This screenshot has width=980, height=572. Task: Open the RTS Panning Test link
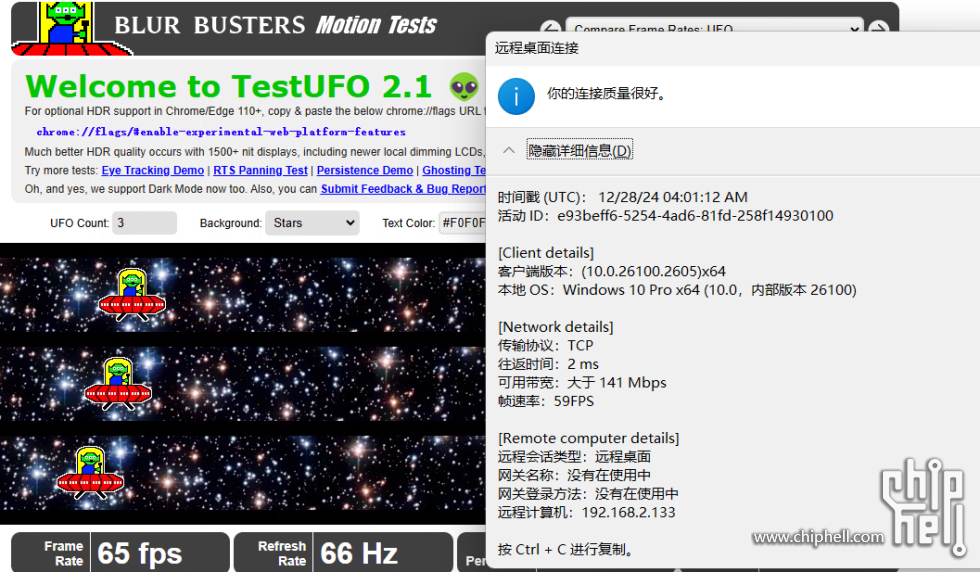[260, 170]
